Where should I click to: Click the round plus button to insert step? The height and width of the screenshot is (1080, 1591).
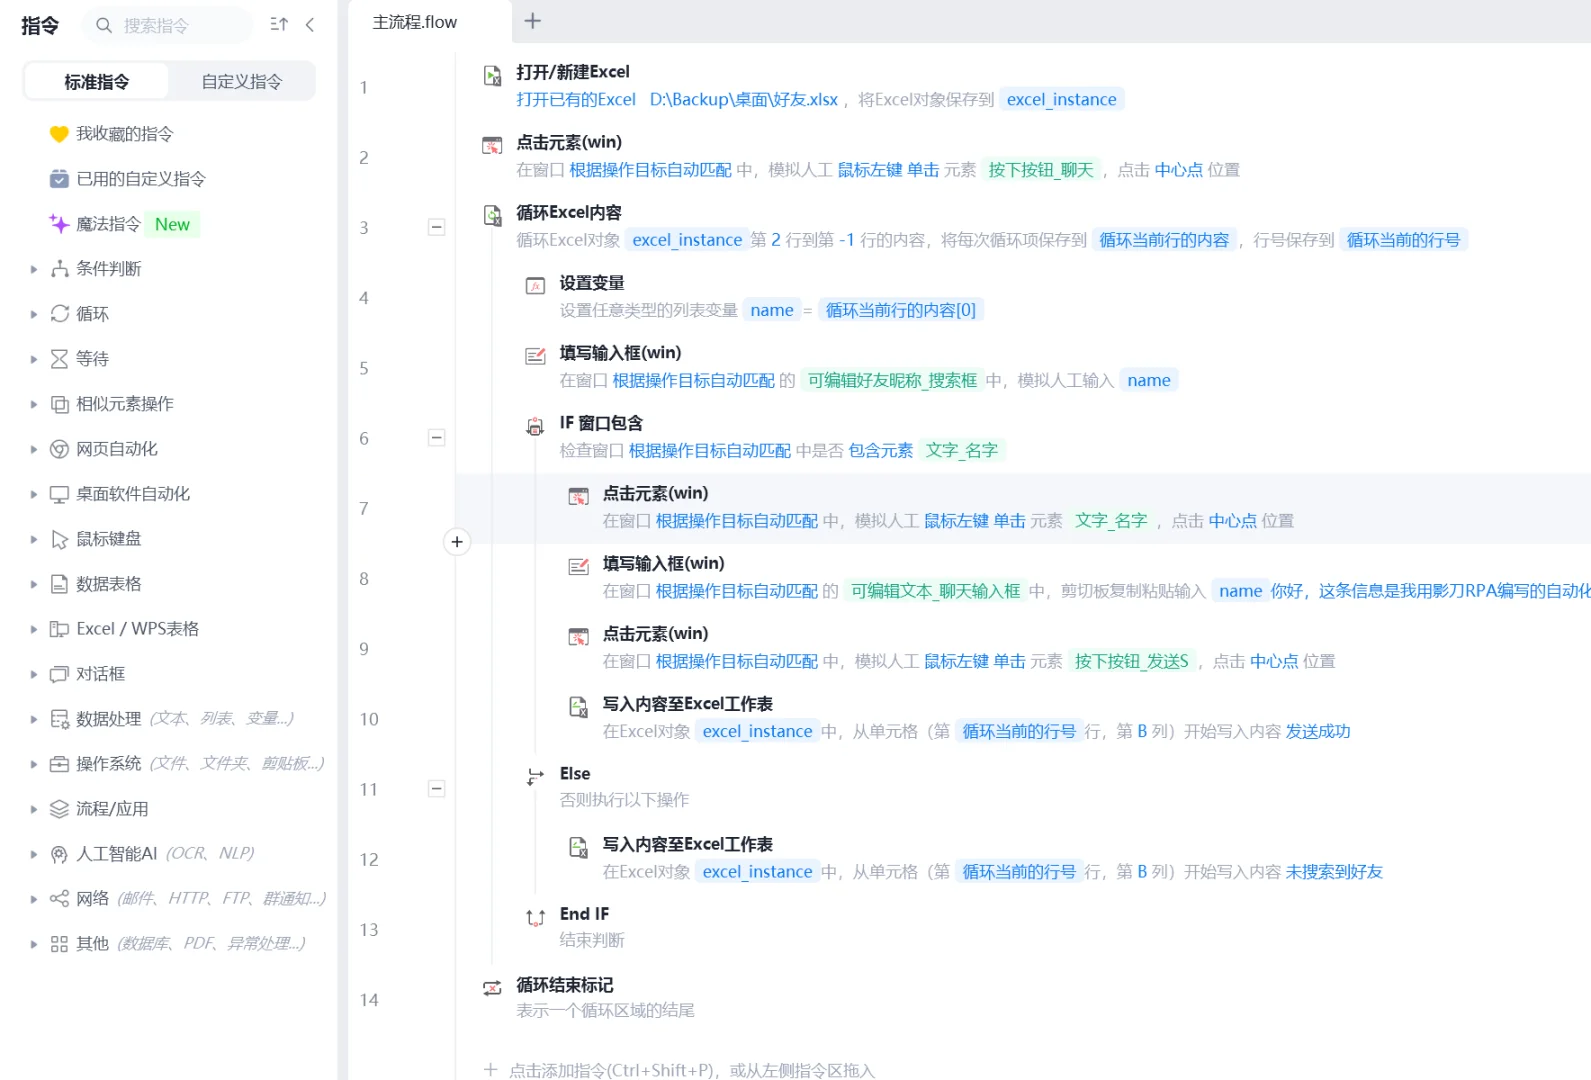pos(457,542)
